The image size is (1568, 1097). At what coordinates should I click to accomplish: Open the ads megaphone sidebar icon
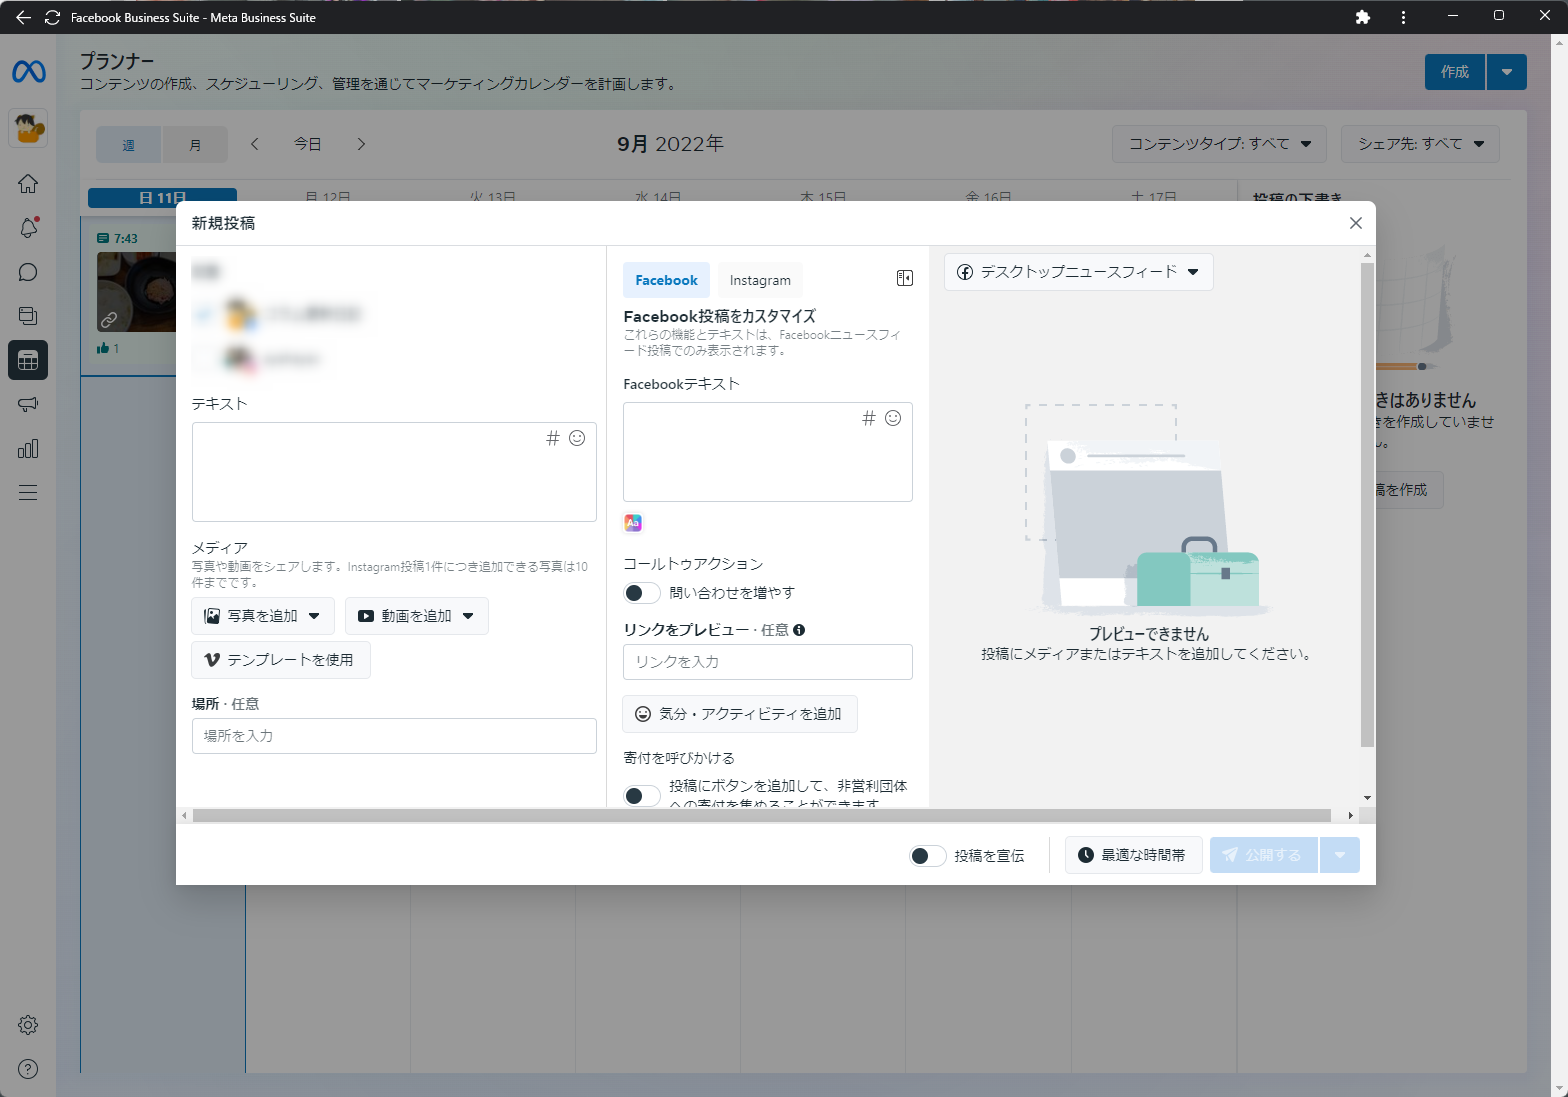(x=28, y=404)
